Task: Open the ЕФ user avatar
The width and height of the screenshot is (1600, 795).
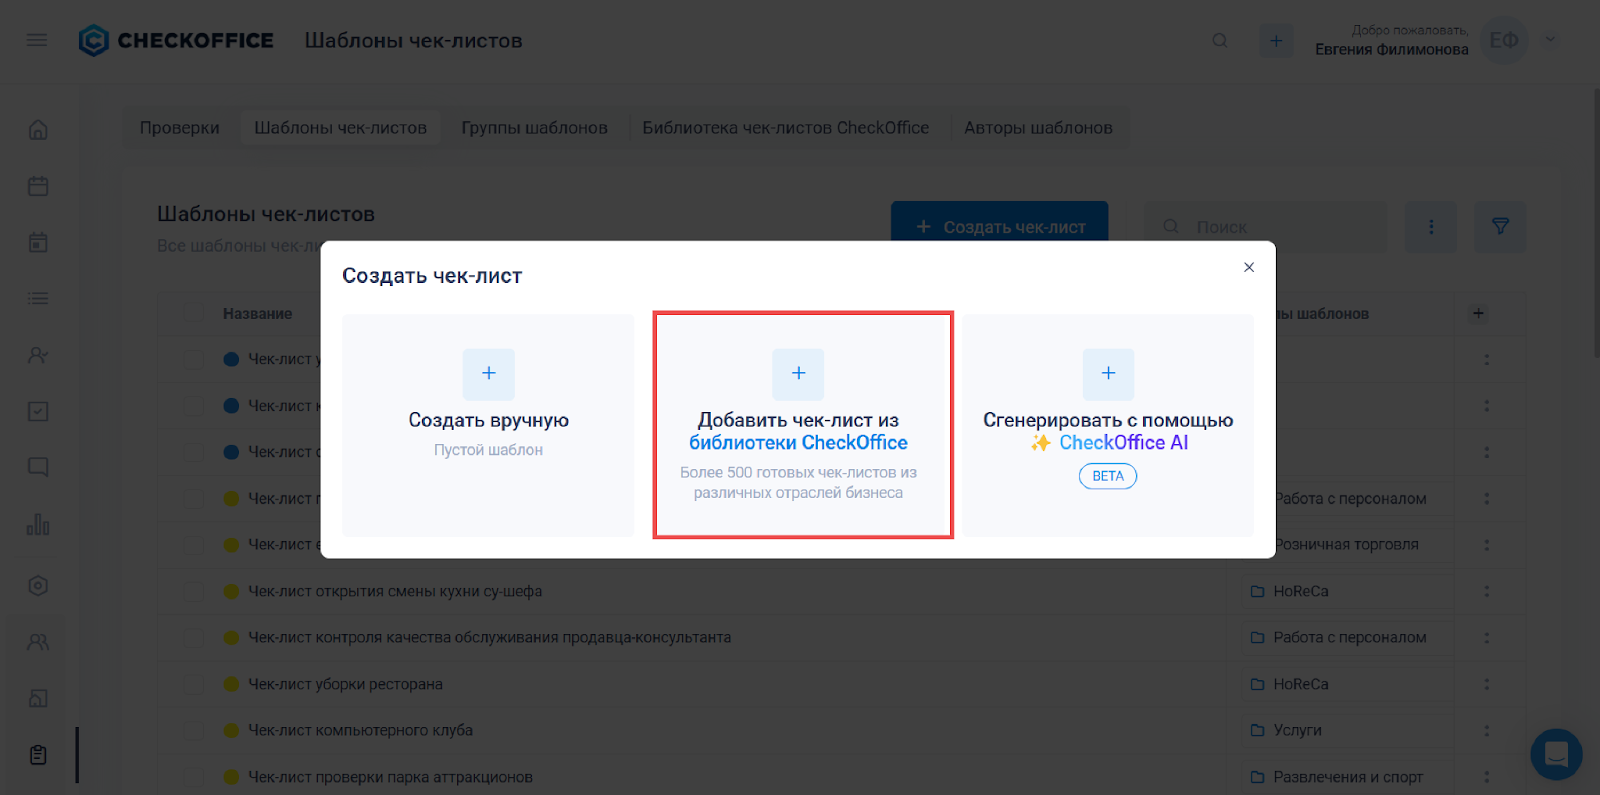Action: (1504, 40)
